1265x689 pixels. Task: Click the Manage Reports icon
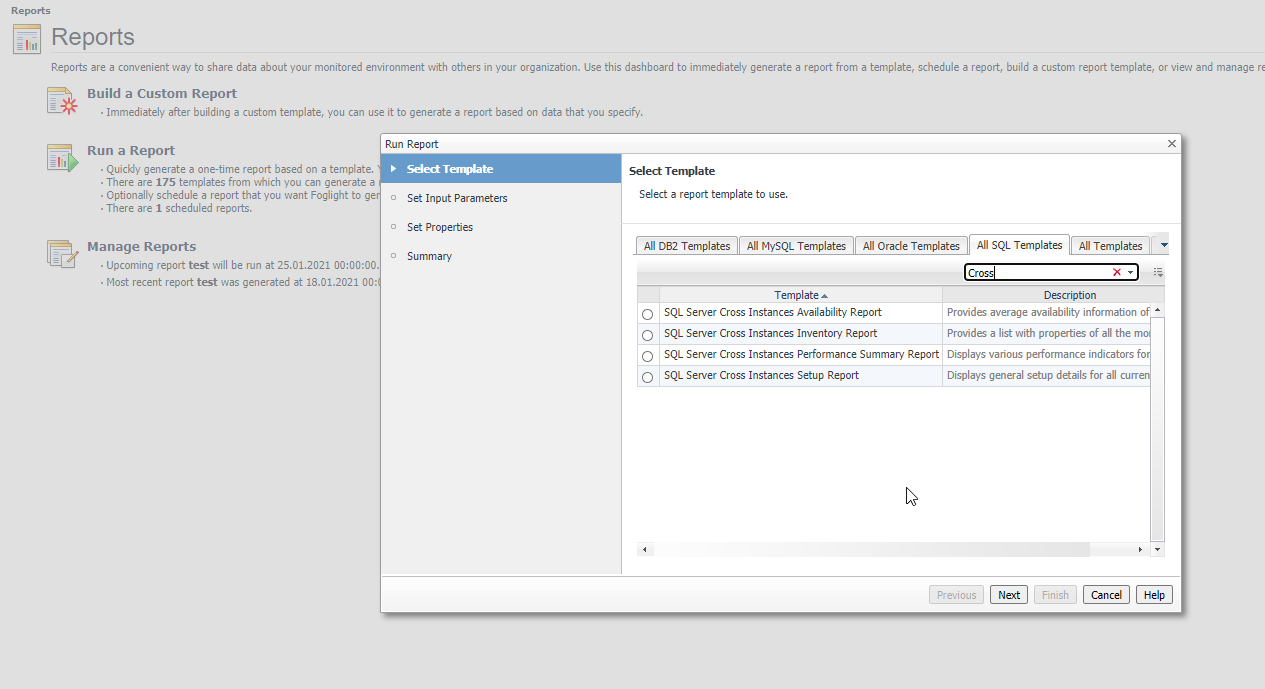click(x=62, y=254)
